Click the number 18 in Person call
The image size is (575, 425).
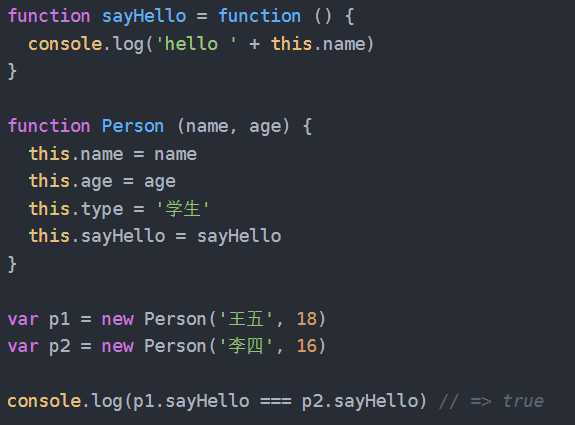(x=306, y=319)
